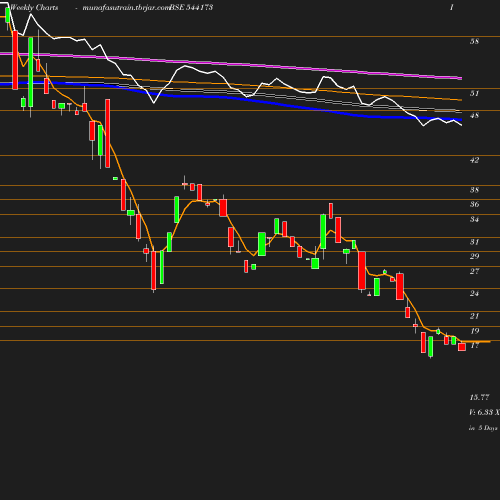This screenshot has width=500, height=500.
Task: Click the last price value 15.77
Action: [479, 397]
